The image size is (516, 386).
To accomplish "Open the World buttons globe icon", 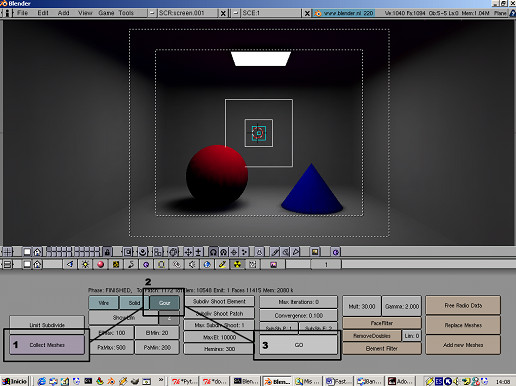I will 207,264.
